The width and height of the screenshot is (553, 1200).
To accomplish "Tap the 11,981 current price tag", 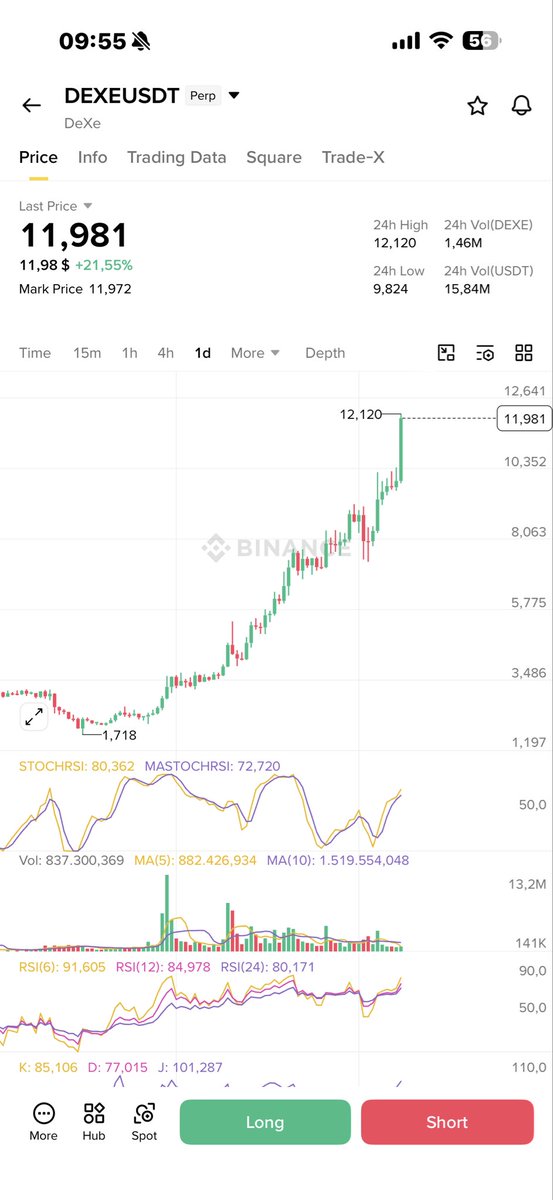I will (x=524, y=419).
